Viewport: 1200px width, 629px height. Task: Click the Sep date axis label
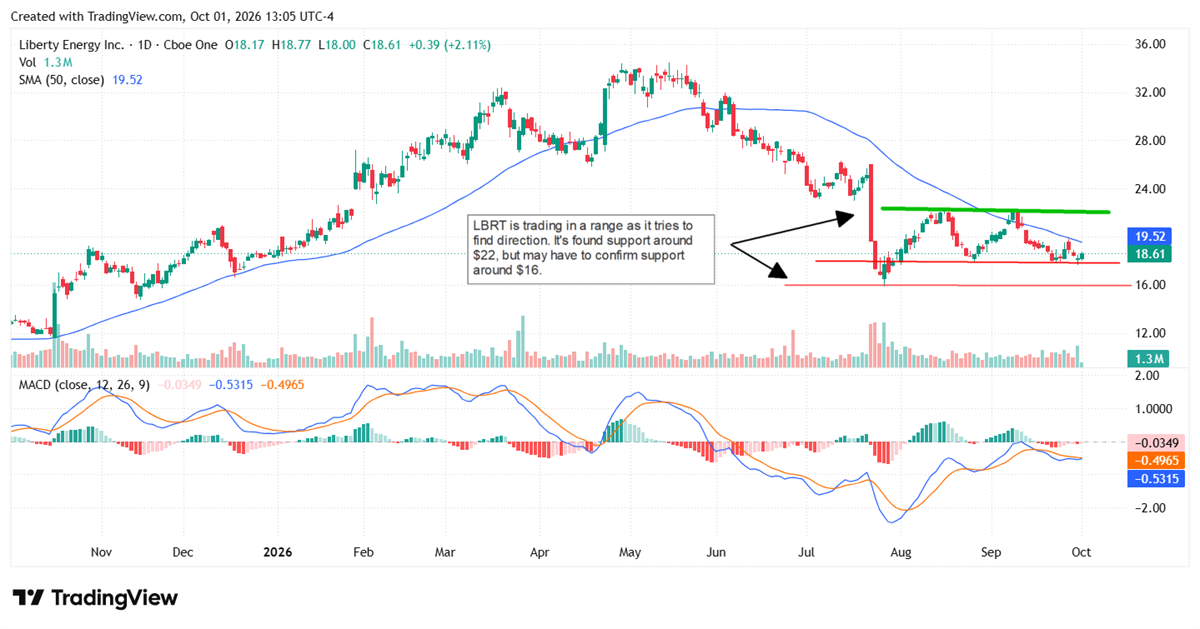coord(991,552)
